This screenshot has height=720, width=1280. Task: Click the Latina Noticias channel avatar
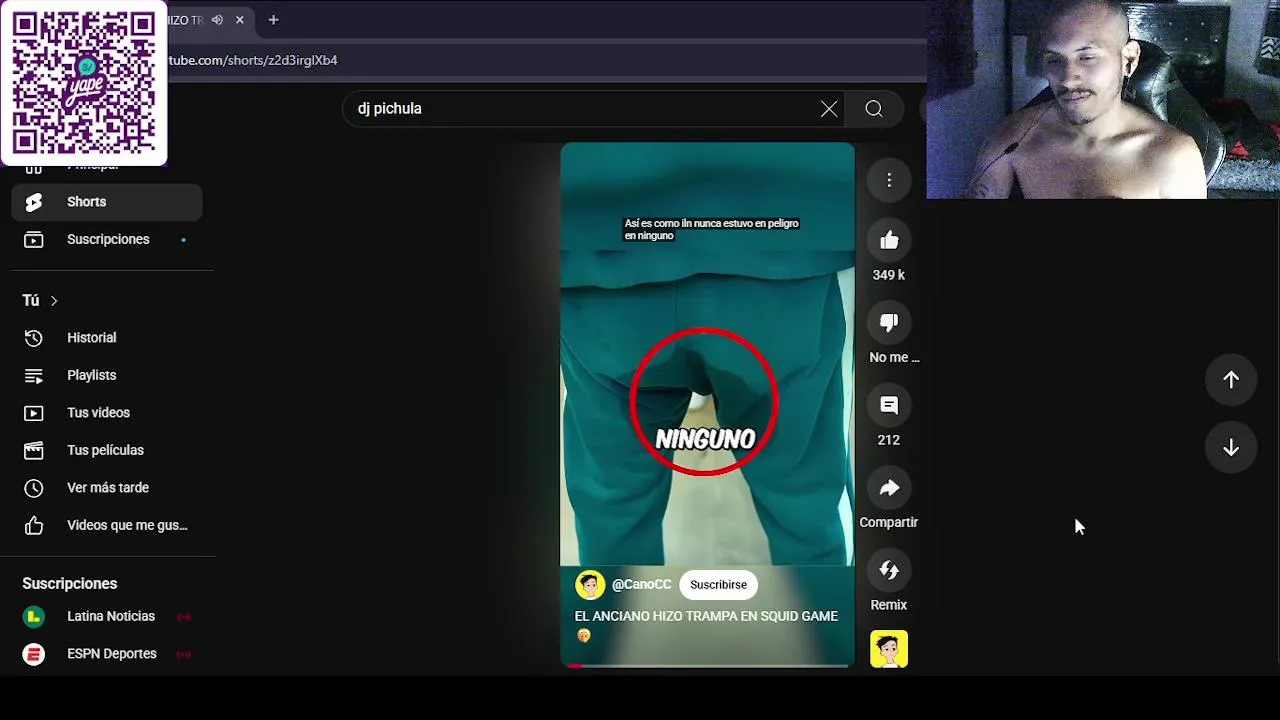[x=34, y=616]
